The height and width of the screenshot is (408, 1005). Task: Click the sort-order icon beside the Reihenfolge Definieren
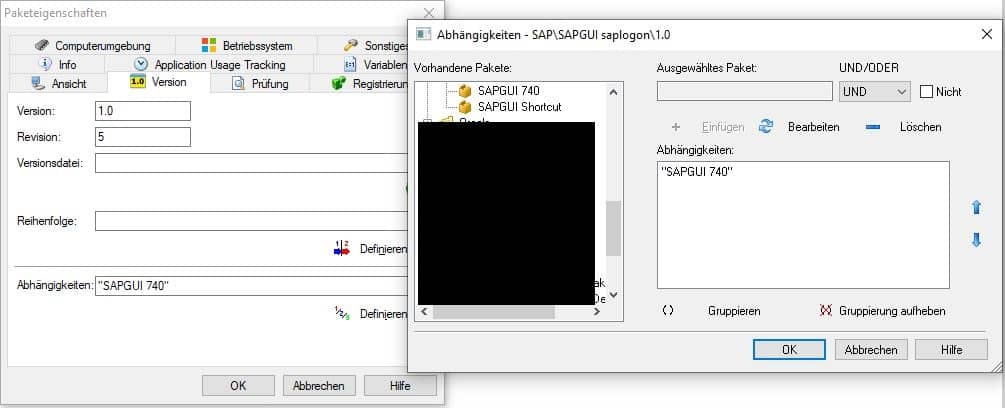(342, 249)
